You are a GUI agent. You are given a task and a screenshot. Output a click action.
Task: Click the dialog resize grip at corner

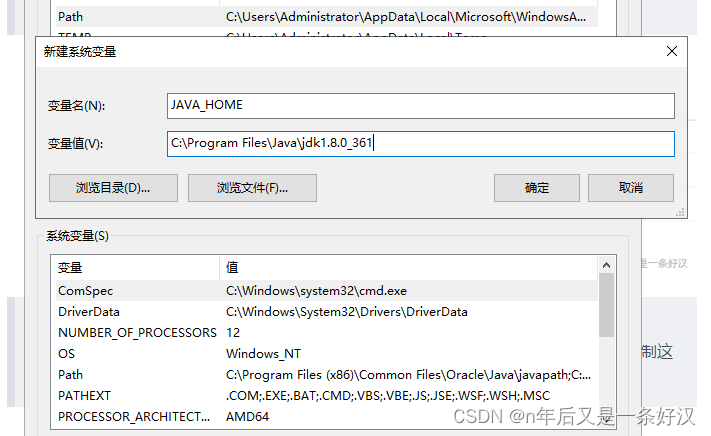680,213
